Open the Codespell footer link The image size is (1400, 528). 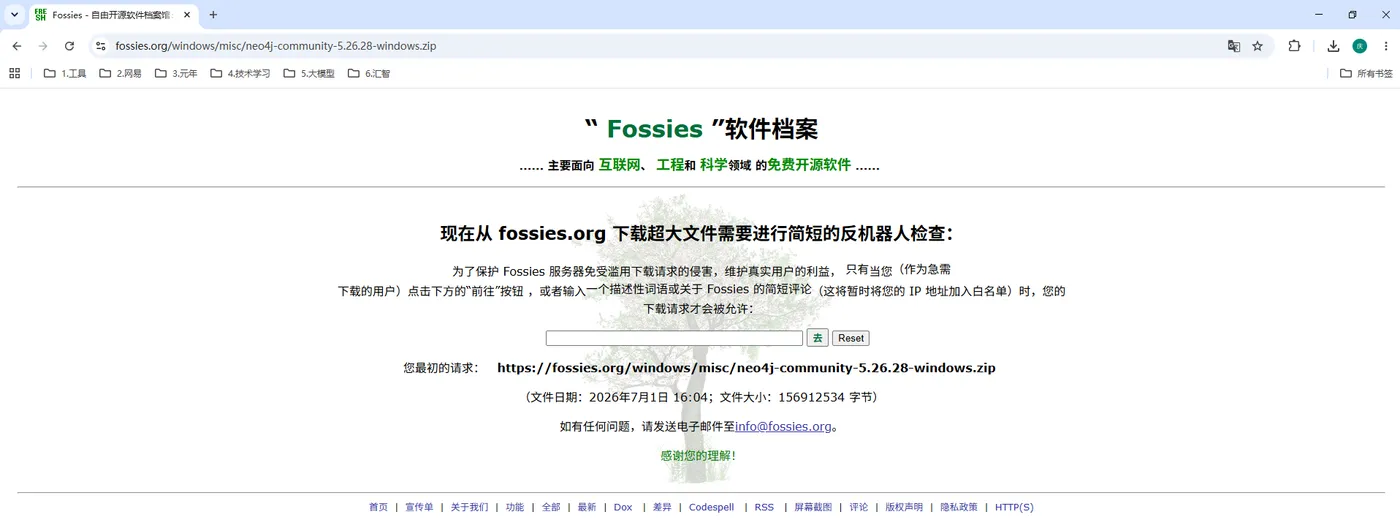pos(712,507)
